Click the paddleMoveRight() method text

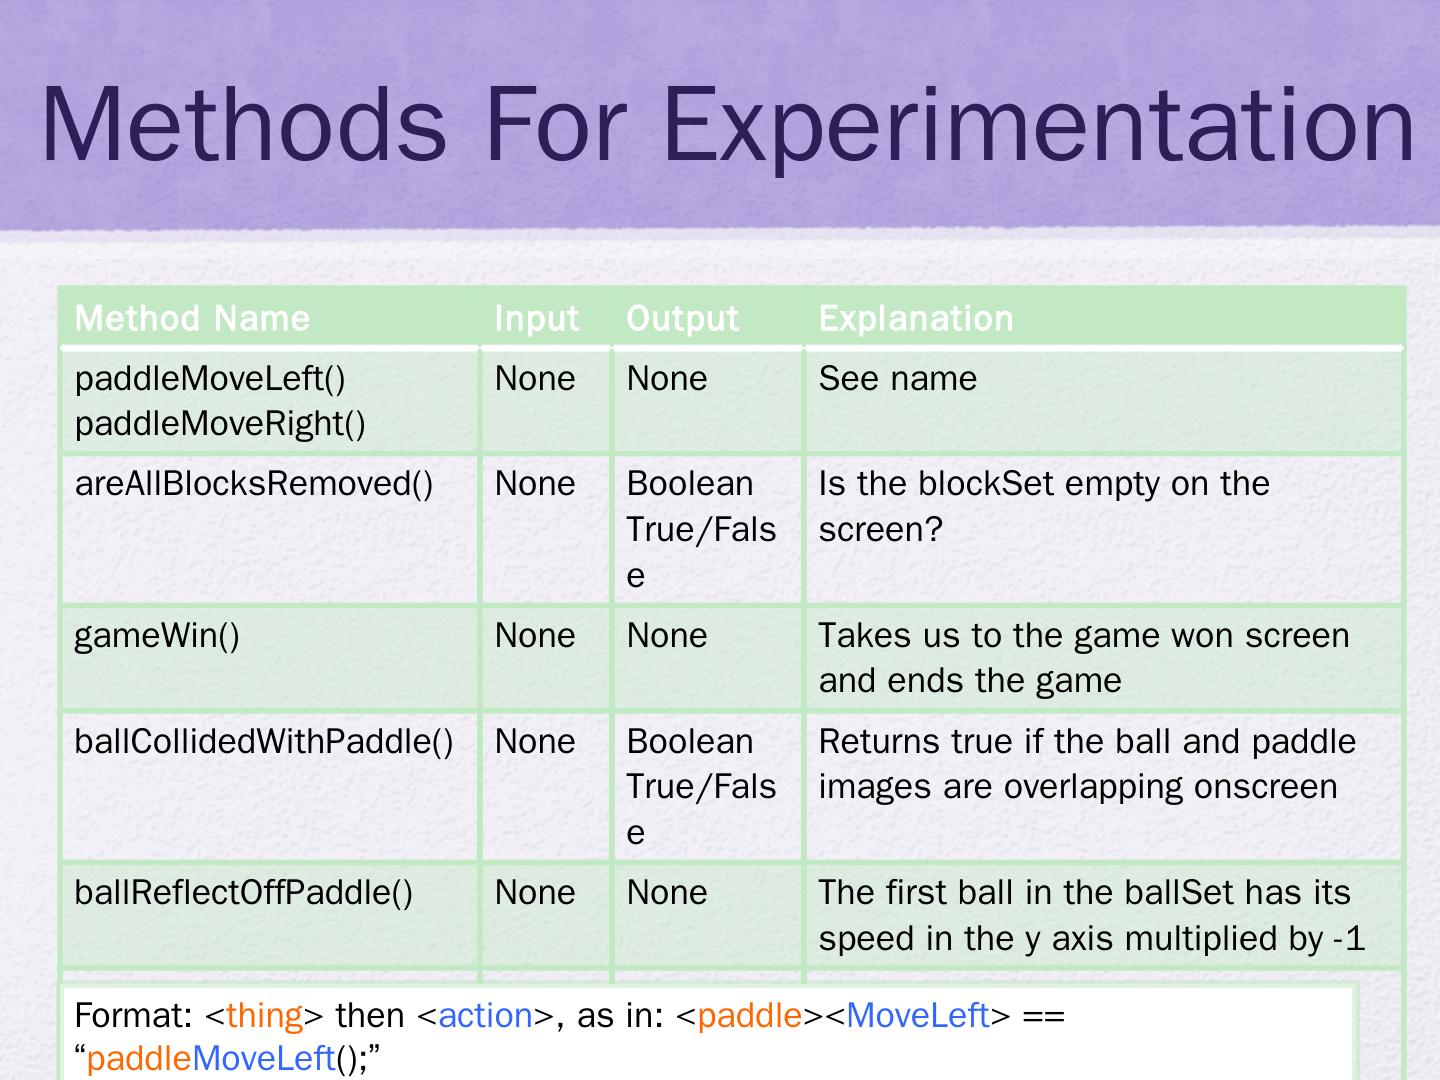pyautogui.click(x=220, y=424)
